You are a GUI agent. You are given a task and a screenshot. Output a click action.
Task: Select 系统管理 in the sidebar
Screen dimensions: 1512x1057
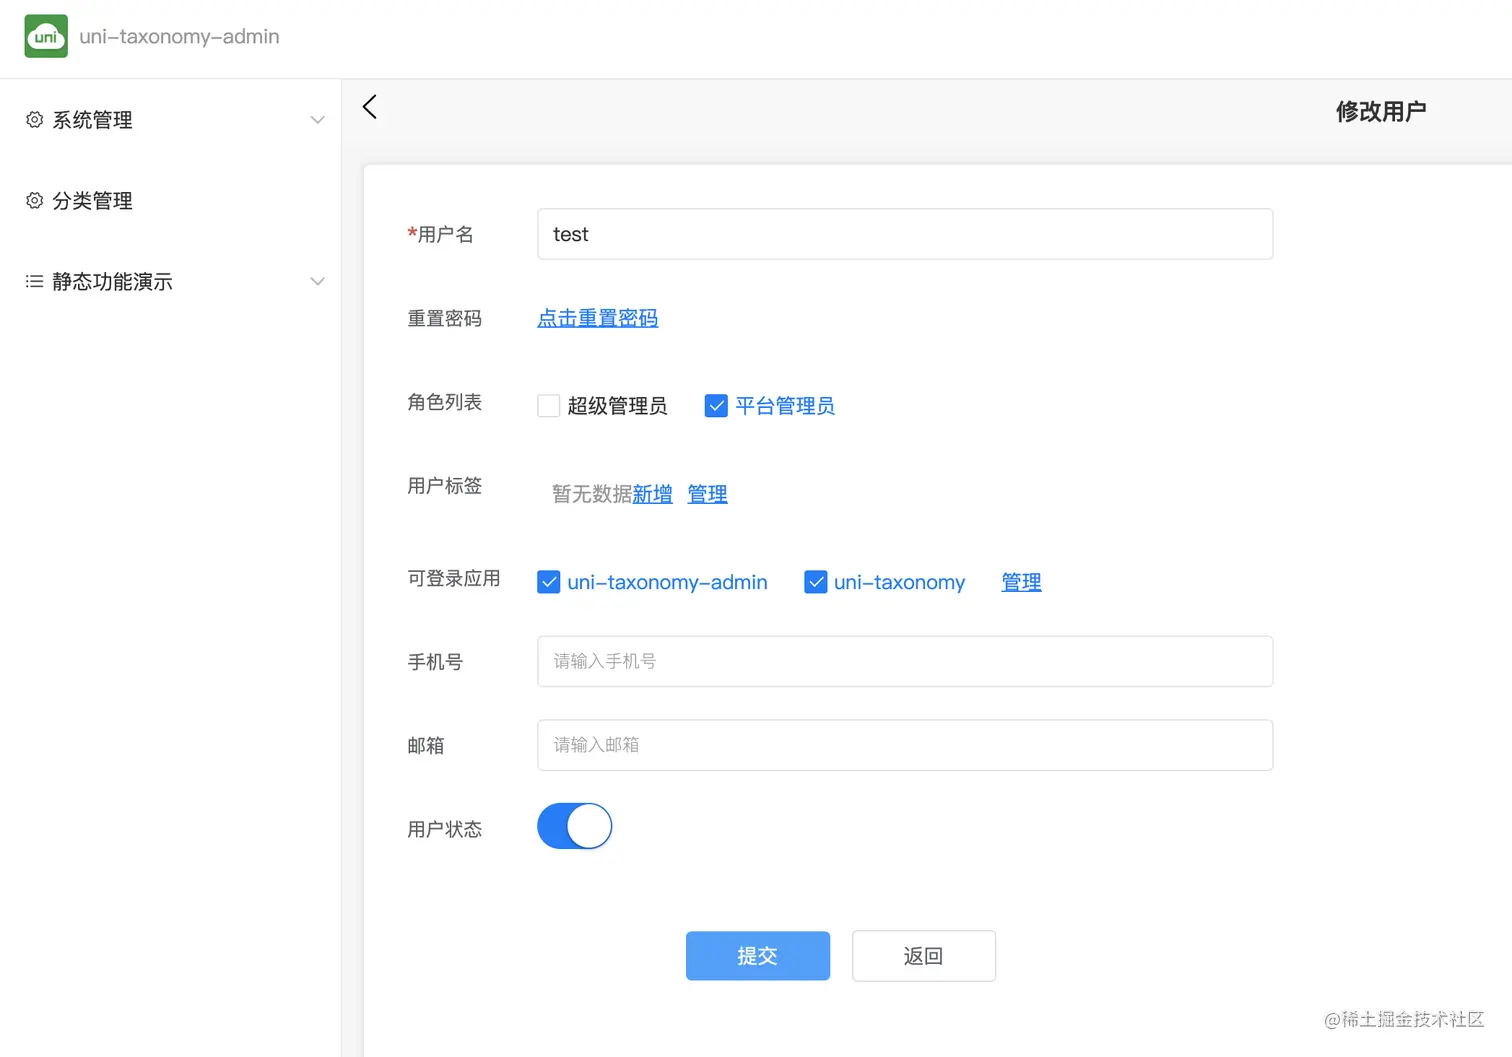pyautogui.click(x=92, y=120)
